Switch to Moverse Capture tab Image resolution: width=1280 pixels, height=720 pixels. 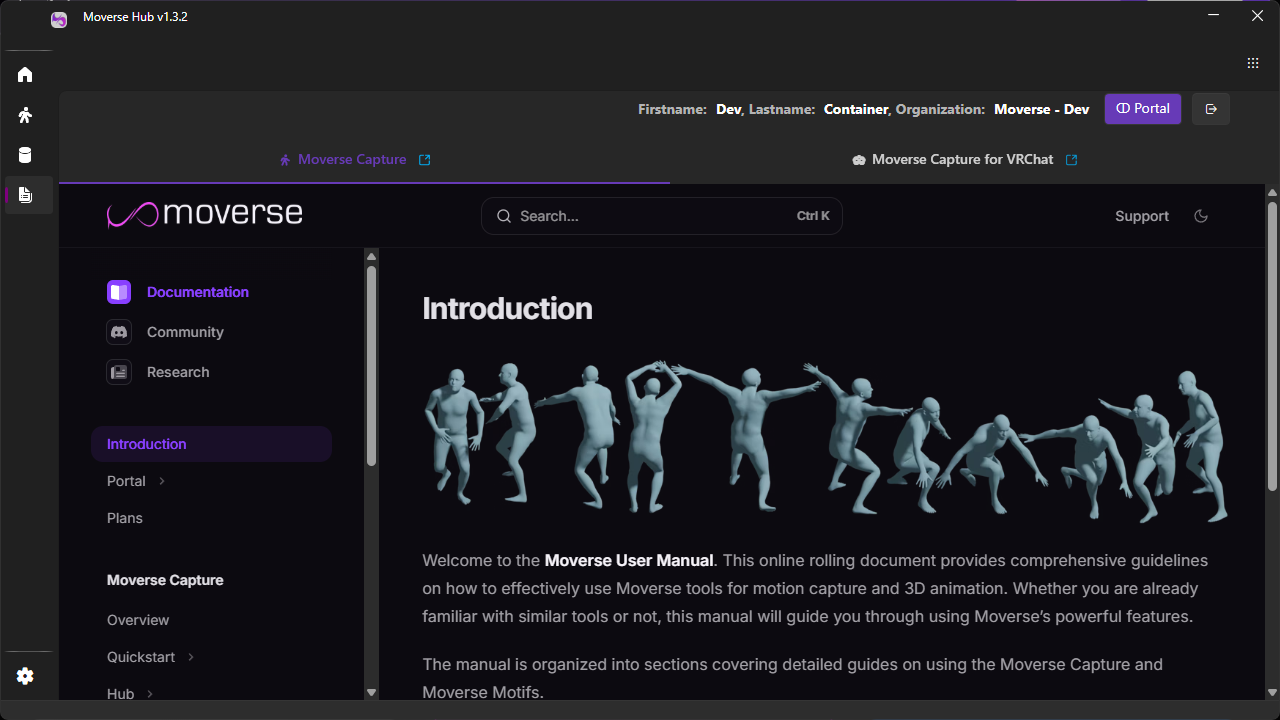364,160
